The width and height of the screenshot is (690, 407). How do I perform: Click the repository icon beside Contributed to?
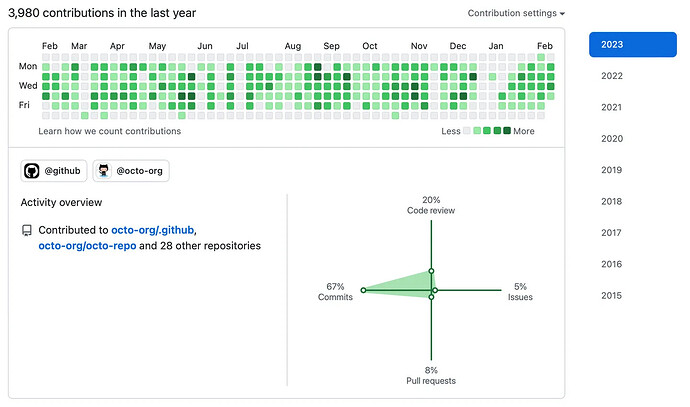[27, 231]
